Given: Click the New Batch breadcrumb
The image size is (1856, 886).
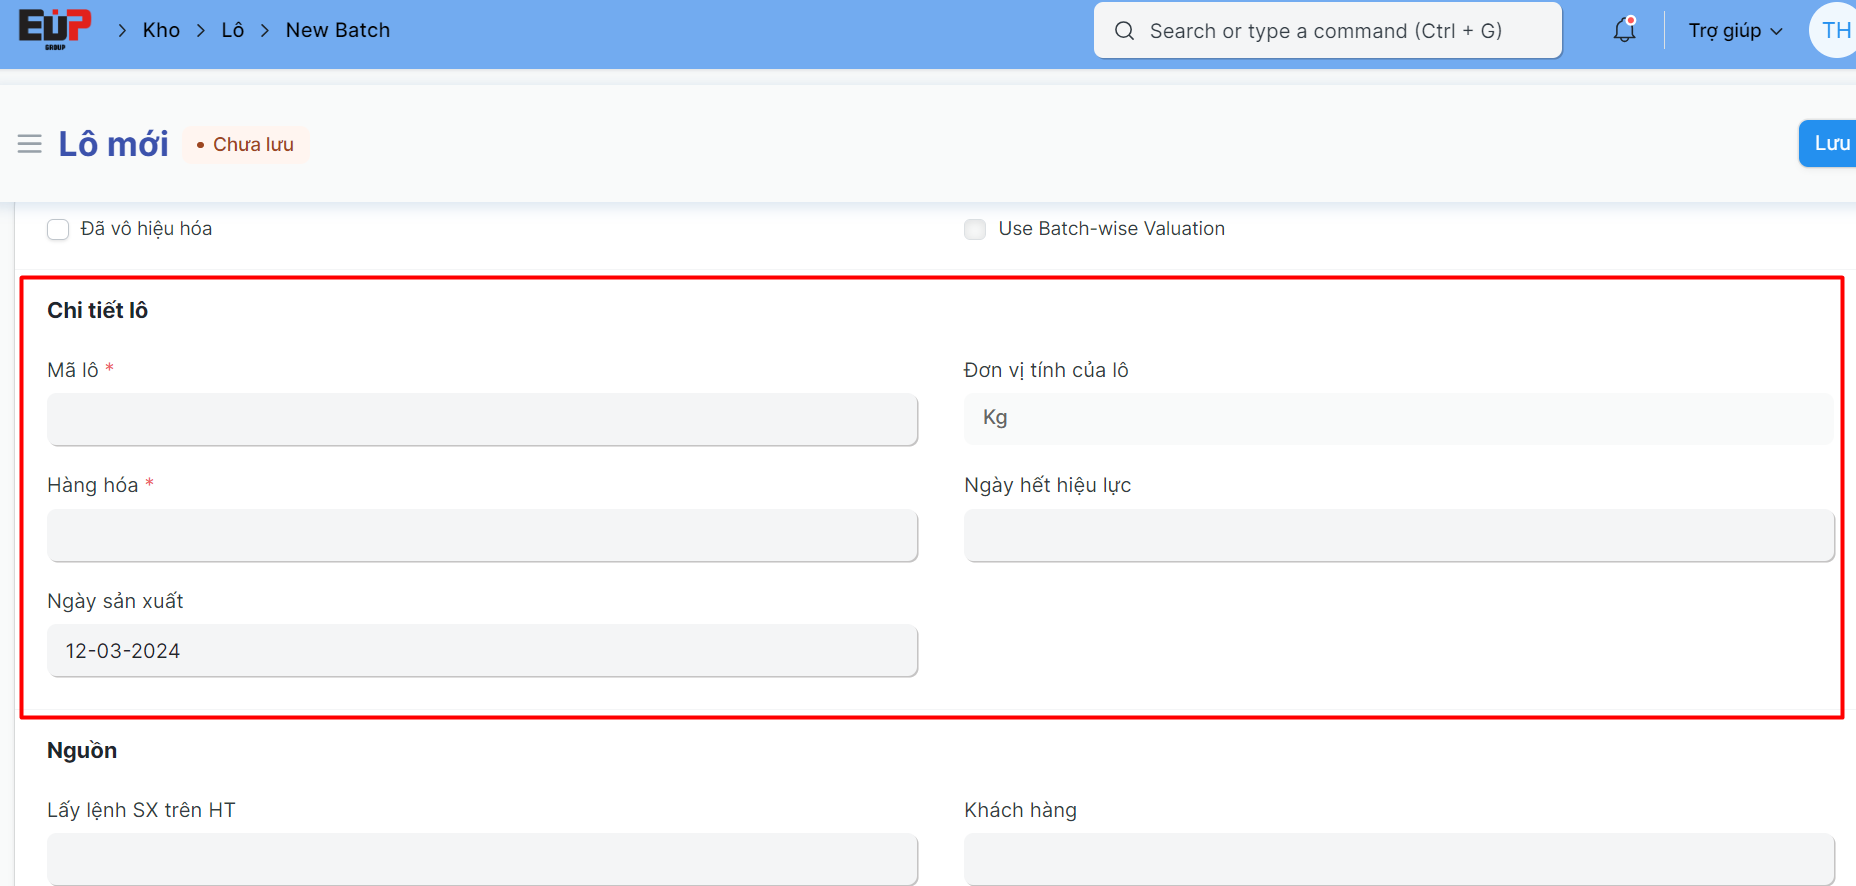Looking at the screenshot, I should coord(338,30).
